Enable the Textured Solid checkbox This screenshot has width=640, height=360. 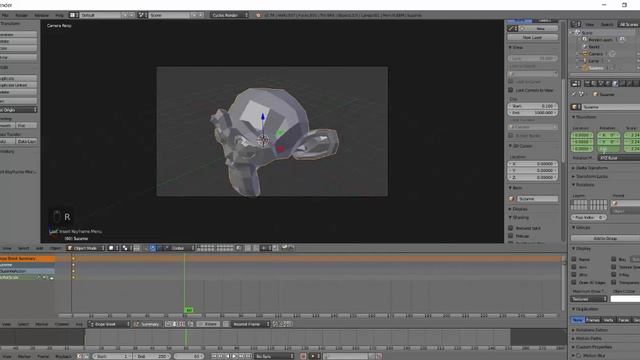511,228
